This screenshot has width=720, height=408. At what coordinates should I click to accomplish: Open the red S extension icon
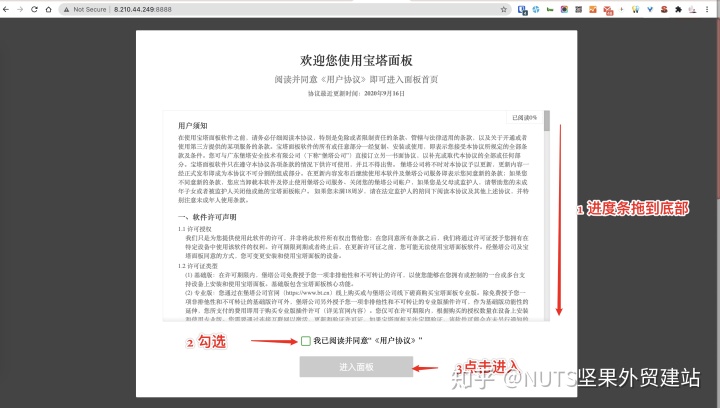[664, 9]
